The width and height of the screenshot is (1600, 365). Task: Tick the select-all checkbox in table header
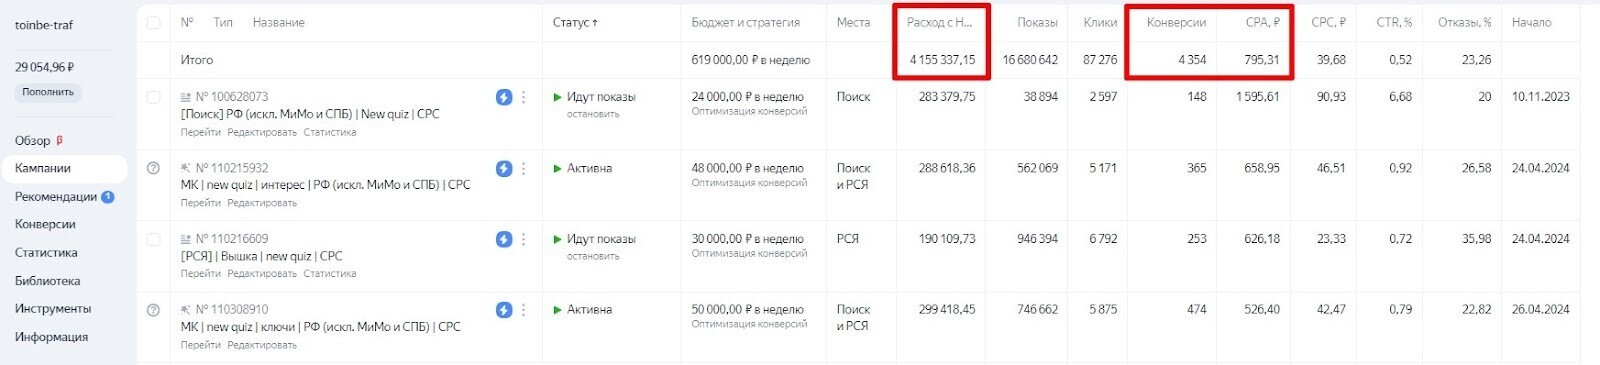tap(153, 22)
